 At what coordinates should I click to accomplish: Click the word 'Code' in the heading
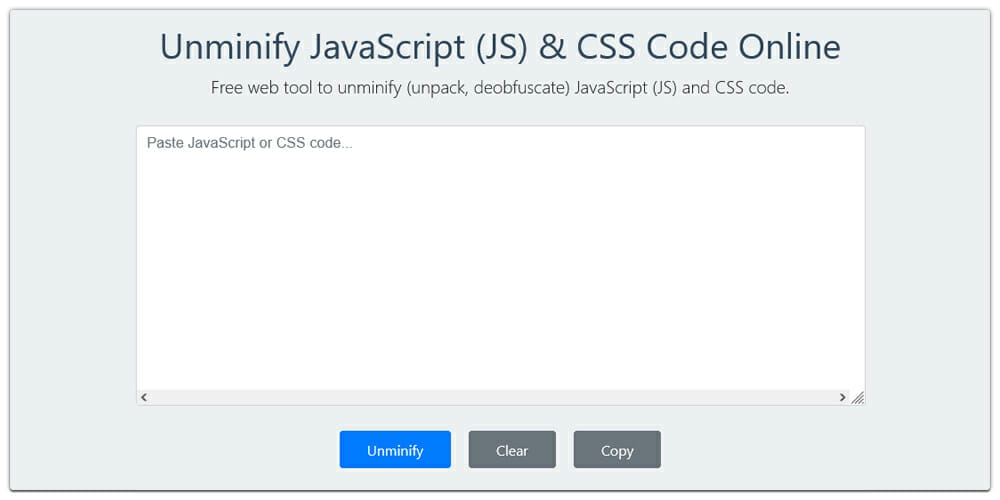tap(695, 47)
